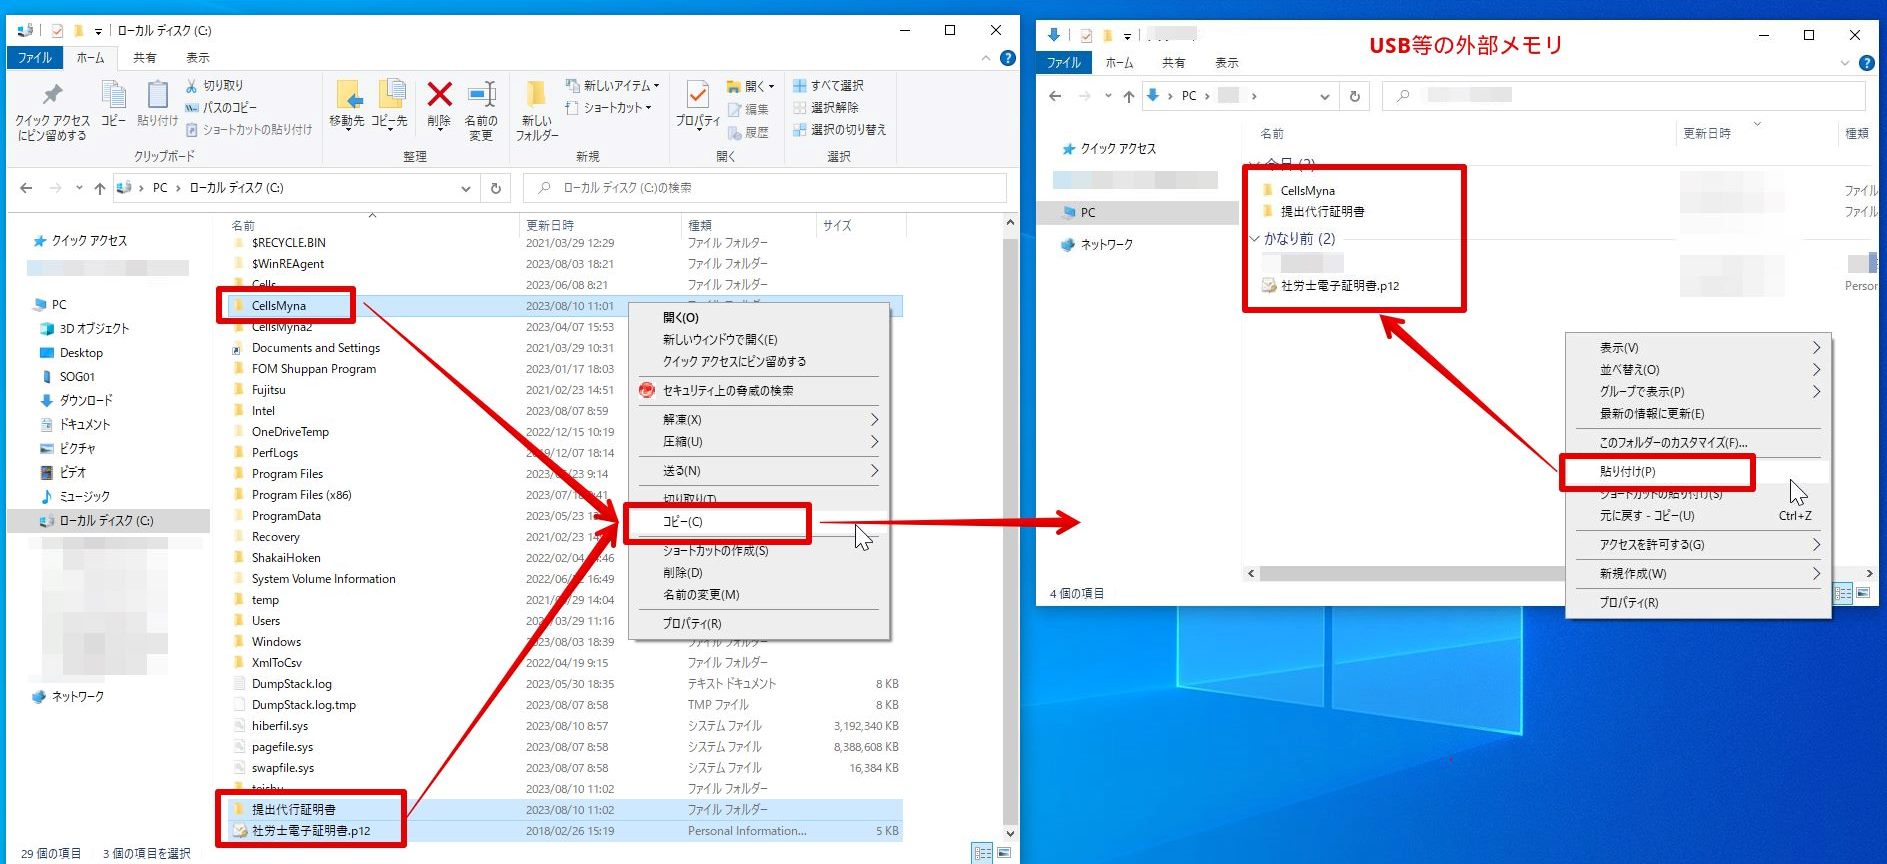Collapse the かなり前 (2) group header
Viewport: 1887px width, 864px height.
tap(1254, 239)
